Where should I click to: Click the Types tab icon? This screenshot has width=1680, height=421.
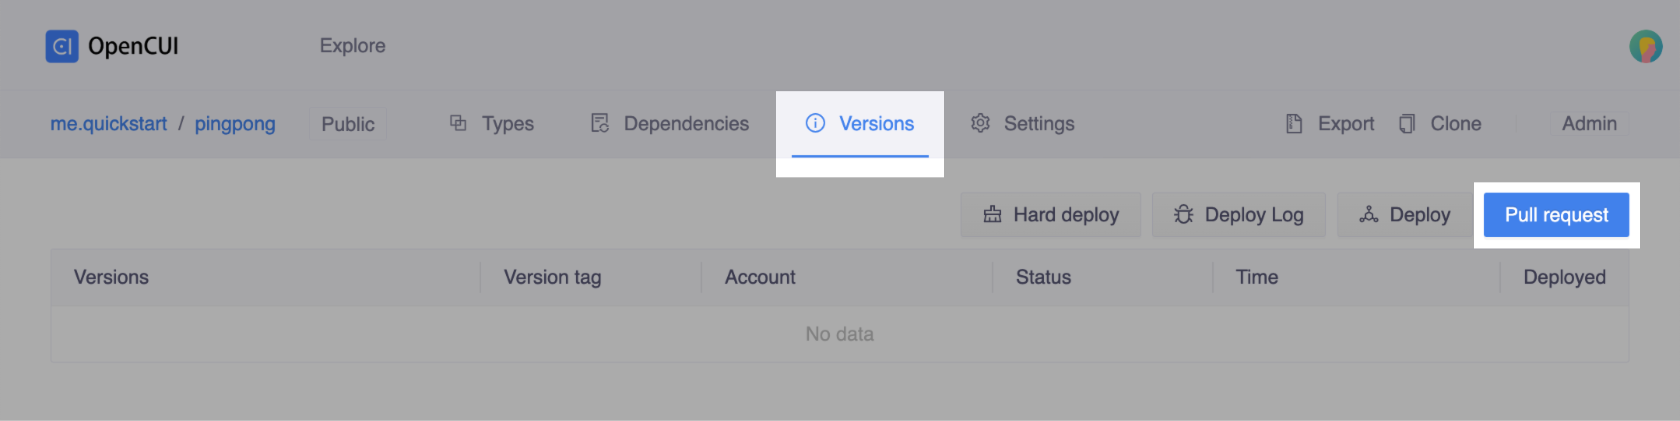tap(458, 123)
